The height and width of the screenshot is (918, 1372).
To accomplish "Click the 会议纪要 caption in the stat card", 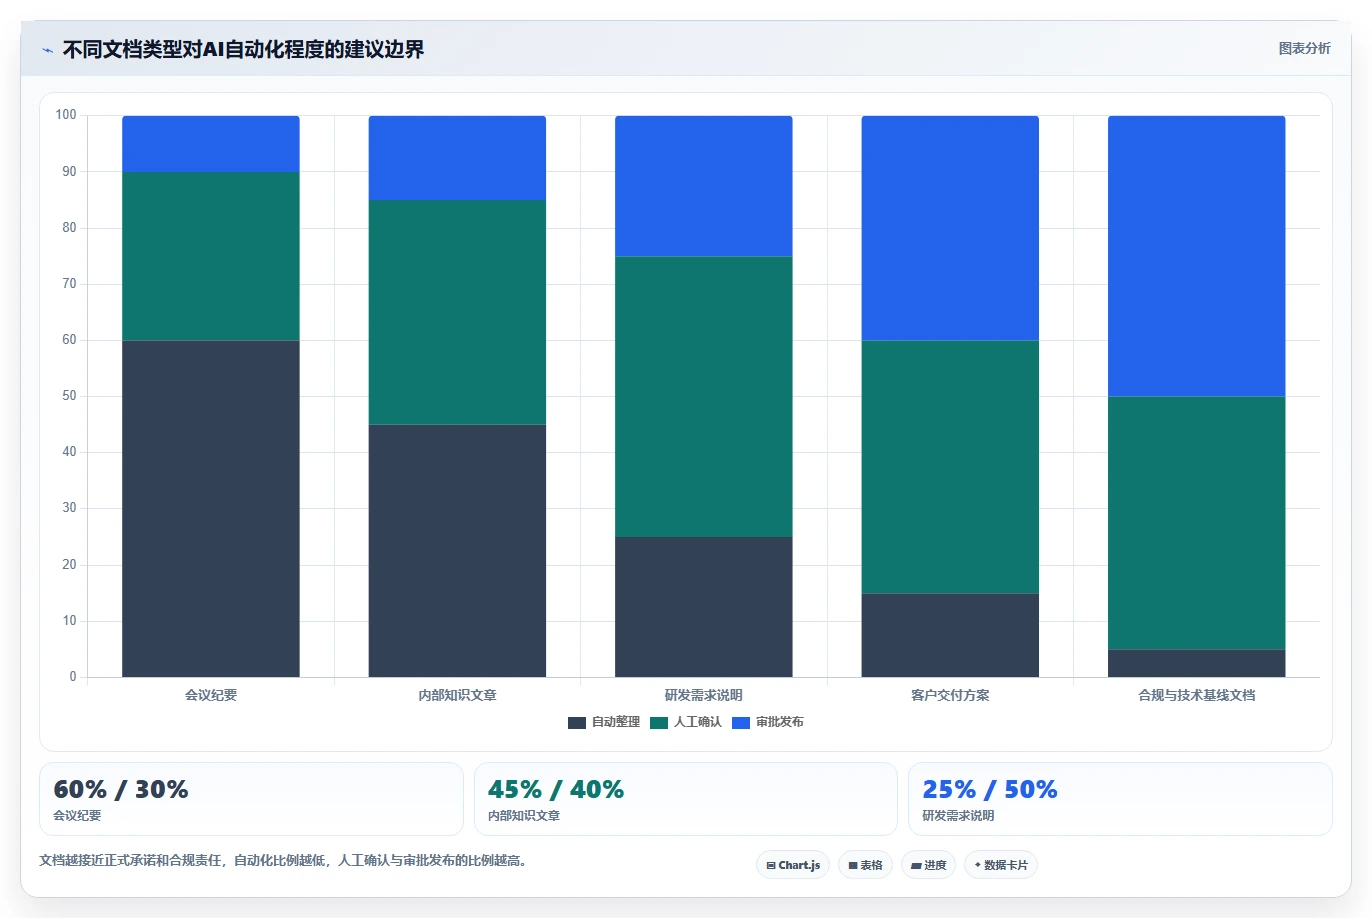I will [77, 816].
